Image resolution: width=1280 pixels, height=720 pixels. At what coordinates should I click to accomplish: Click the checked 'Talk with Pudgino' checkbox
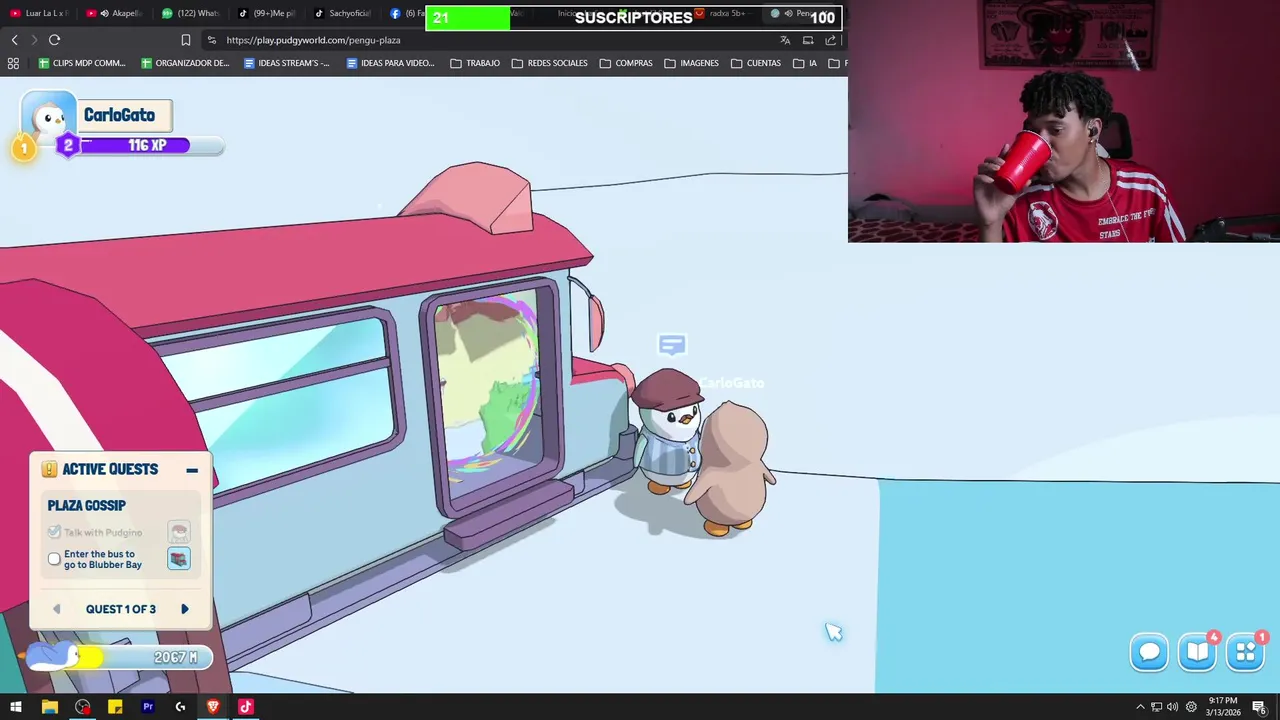click(x=55, y=532)
